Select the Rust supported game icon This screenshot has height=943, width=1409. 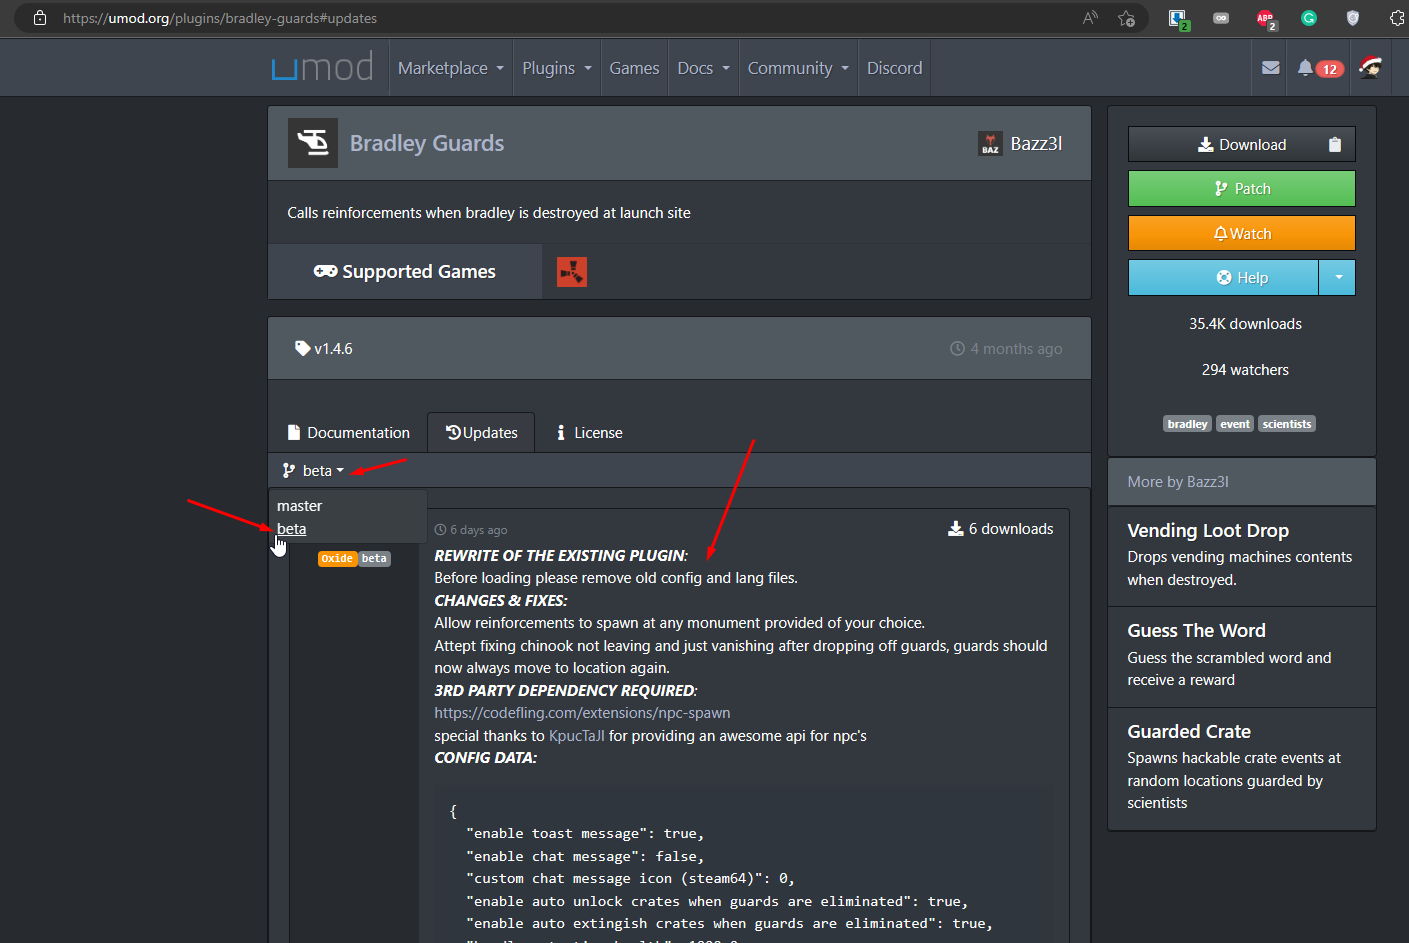[x=572, y=272]
